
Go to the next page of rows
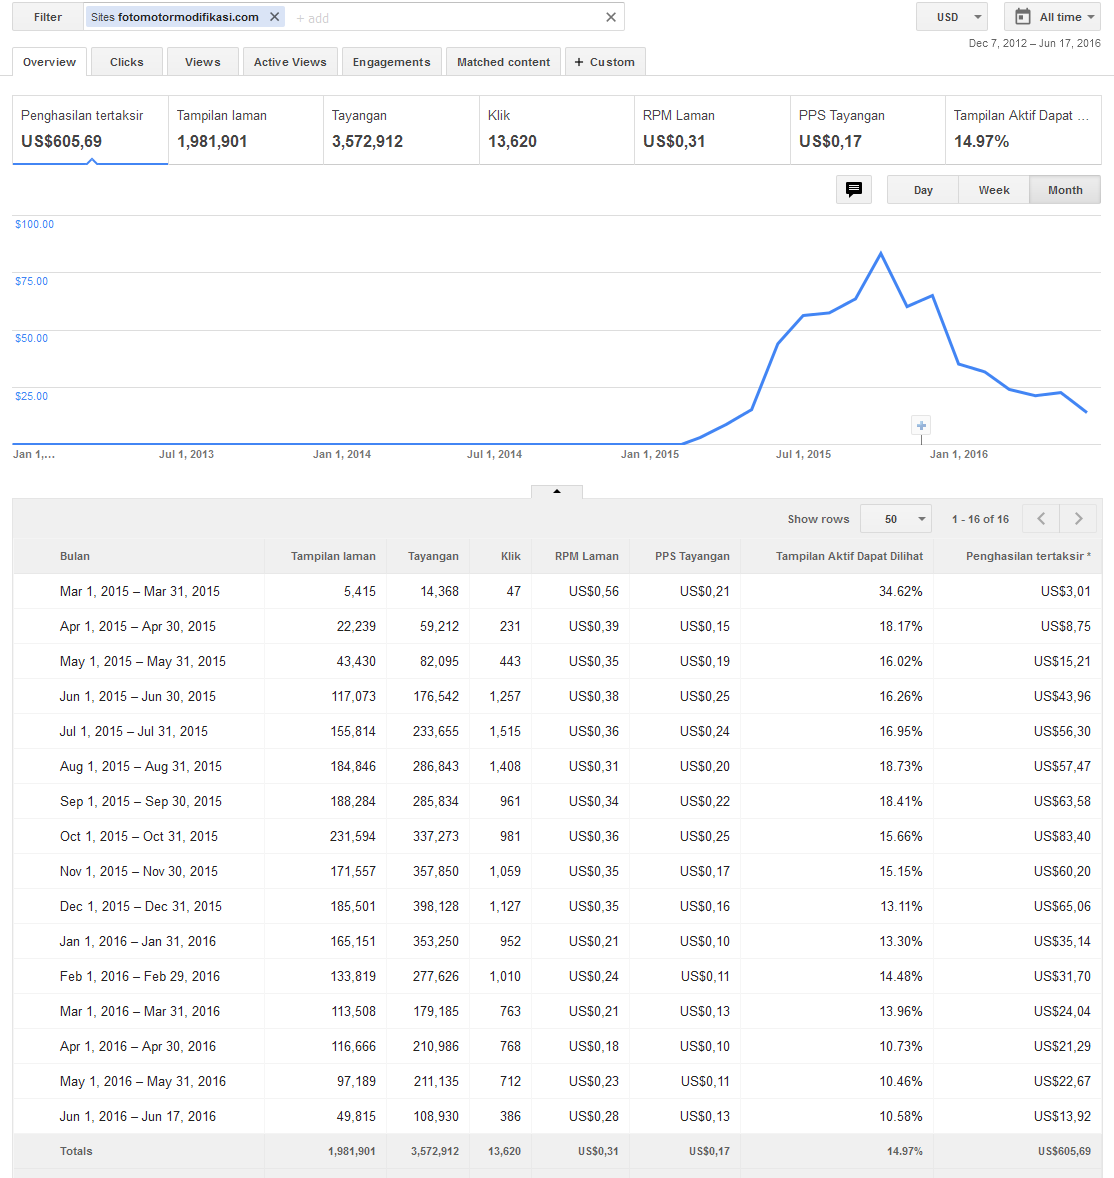tap(1078, 519)
